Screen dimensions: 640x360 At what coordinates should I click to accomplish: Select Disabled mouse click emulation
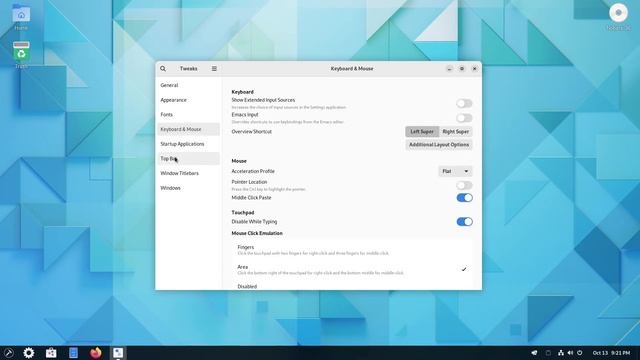[353, 286]
